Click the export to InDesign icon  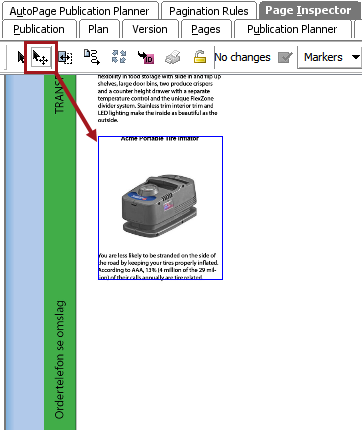pos(146,57)
